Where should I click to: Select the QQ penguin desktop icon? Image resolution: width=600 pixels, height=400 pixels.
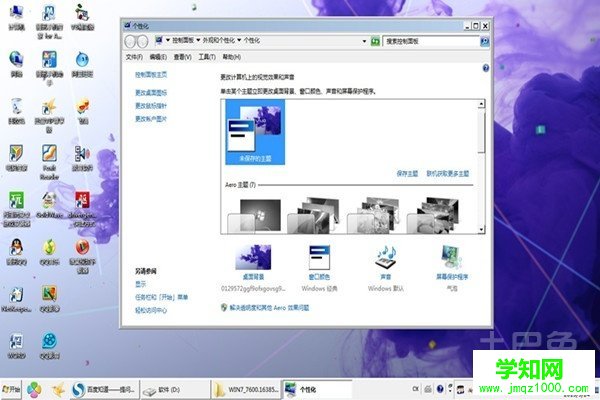tap(16, 252)
